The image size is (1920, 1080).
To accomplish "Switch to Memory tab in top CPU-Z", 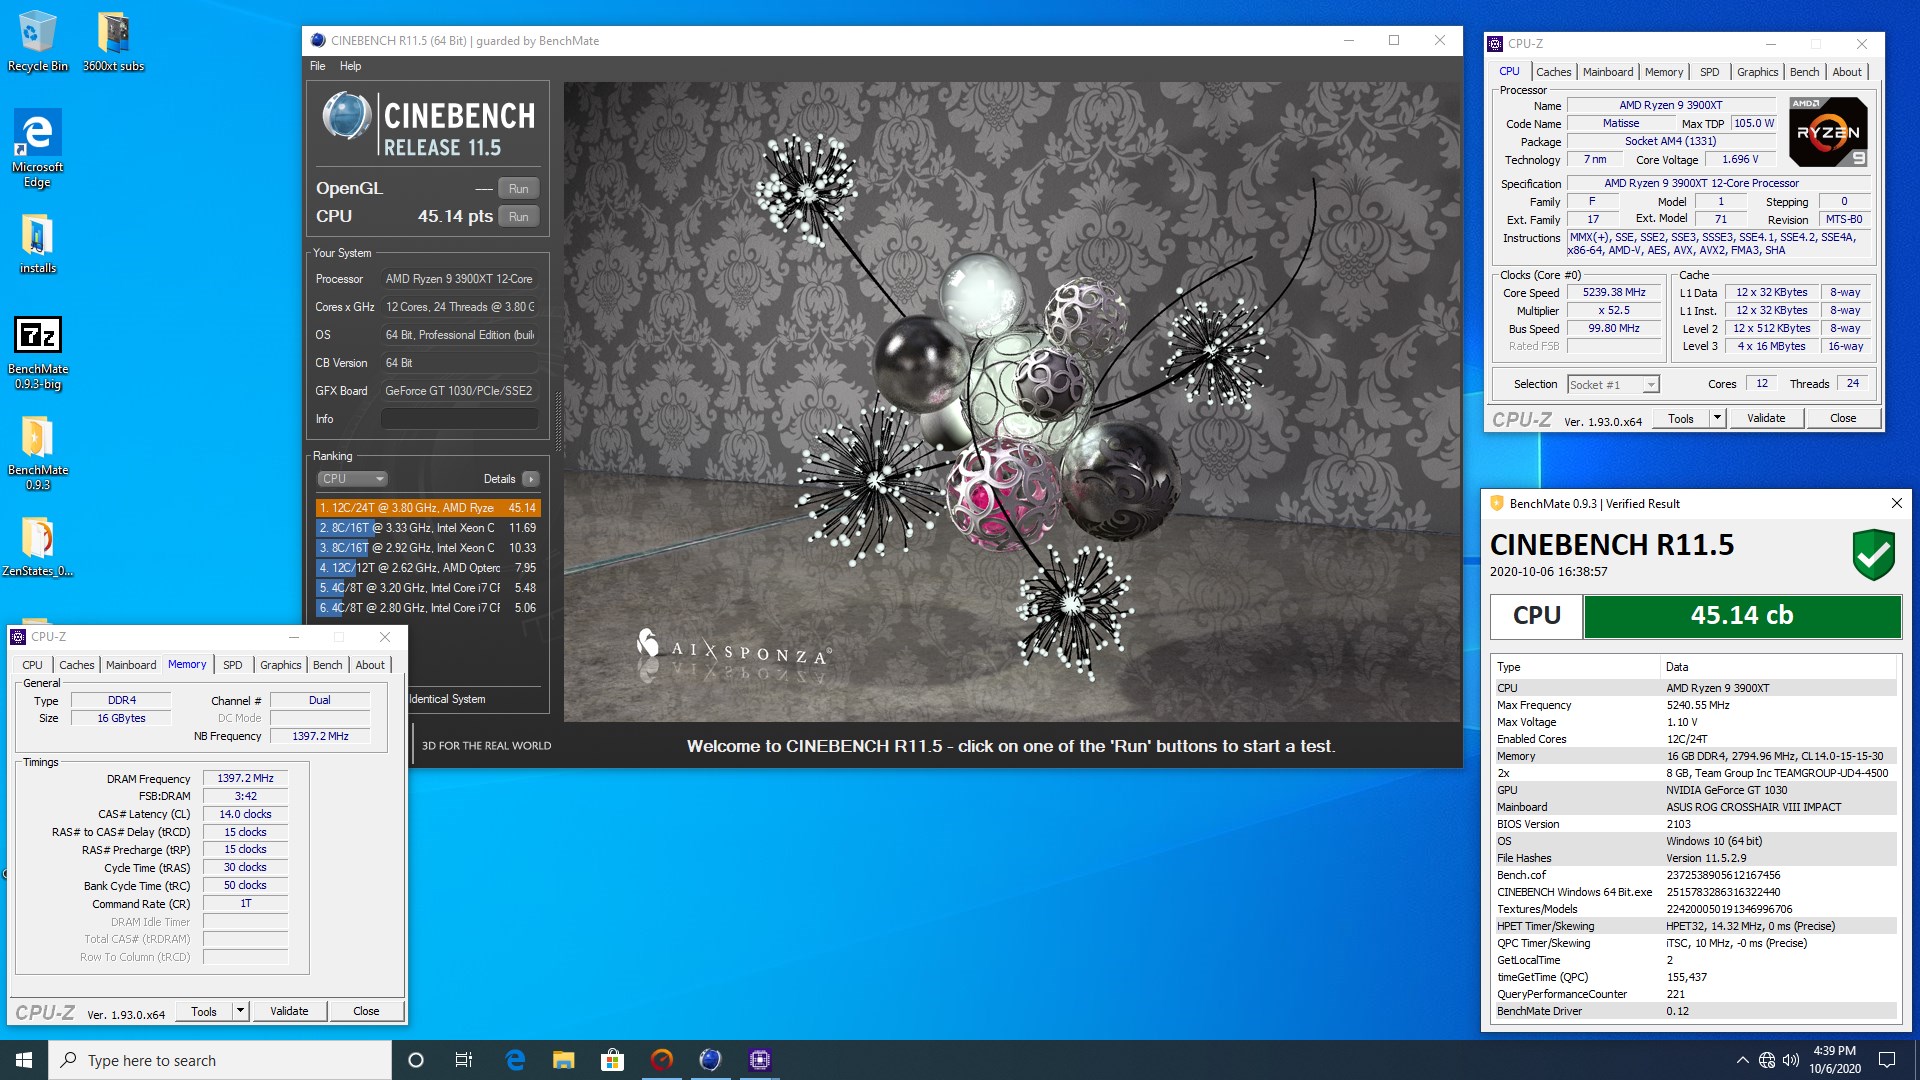I will [1663, 72].
